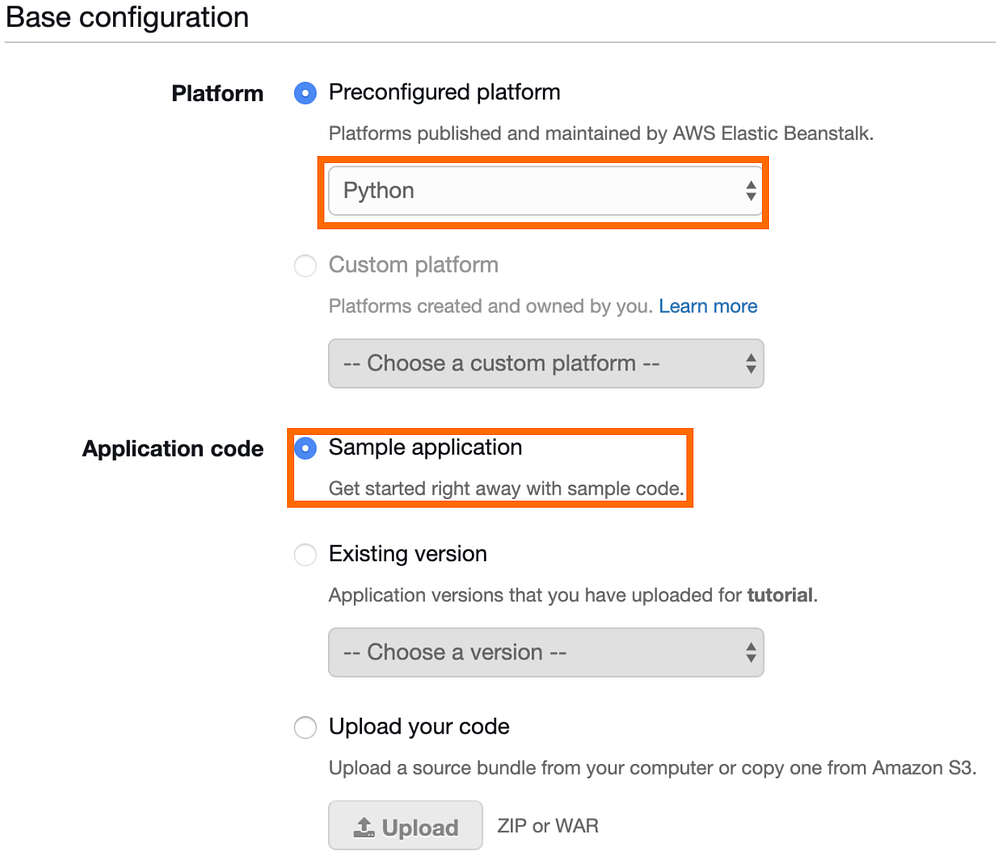Open the Choose a version dropdown
This screenshot has height=863, width=1000.
pos(546,652)
